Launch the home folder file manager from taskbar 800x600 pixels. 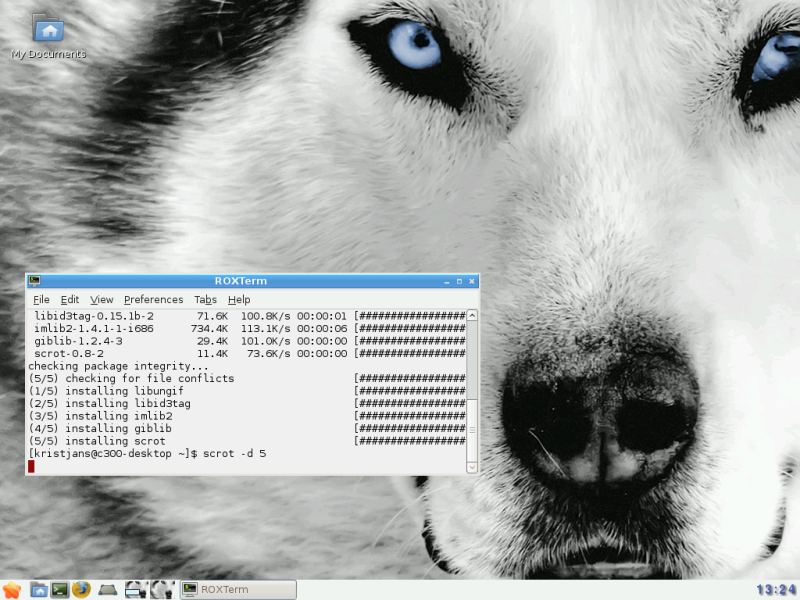[39, 590]
